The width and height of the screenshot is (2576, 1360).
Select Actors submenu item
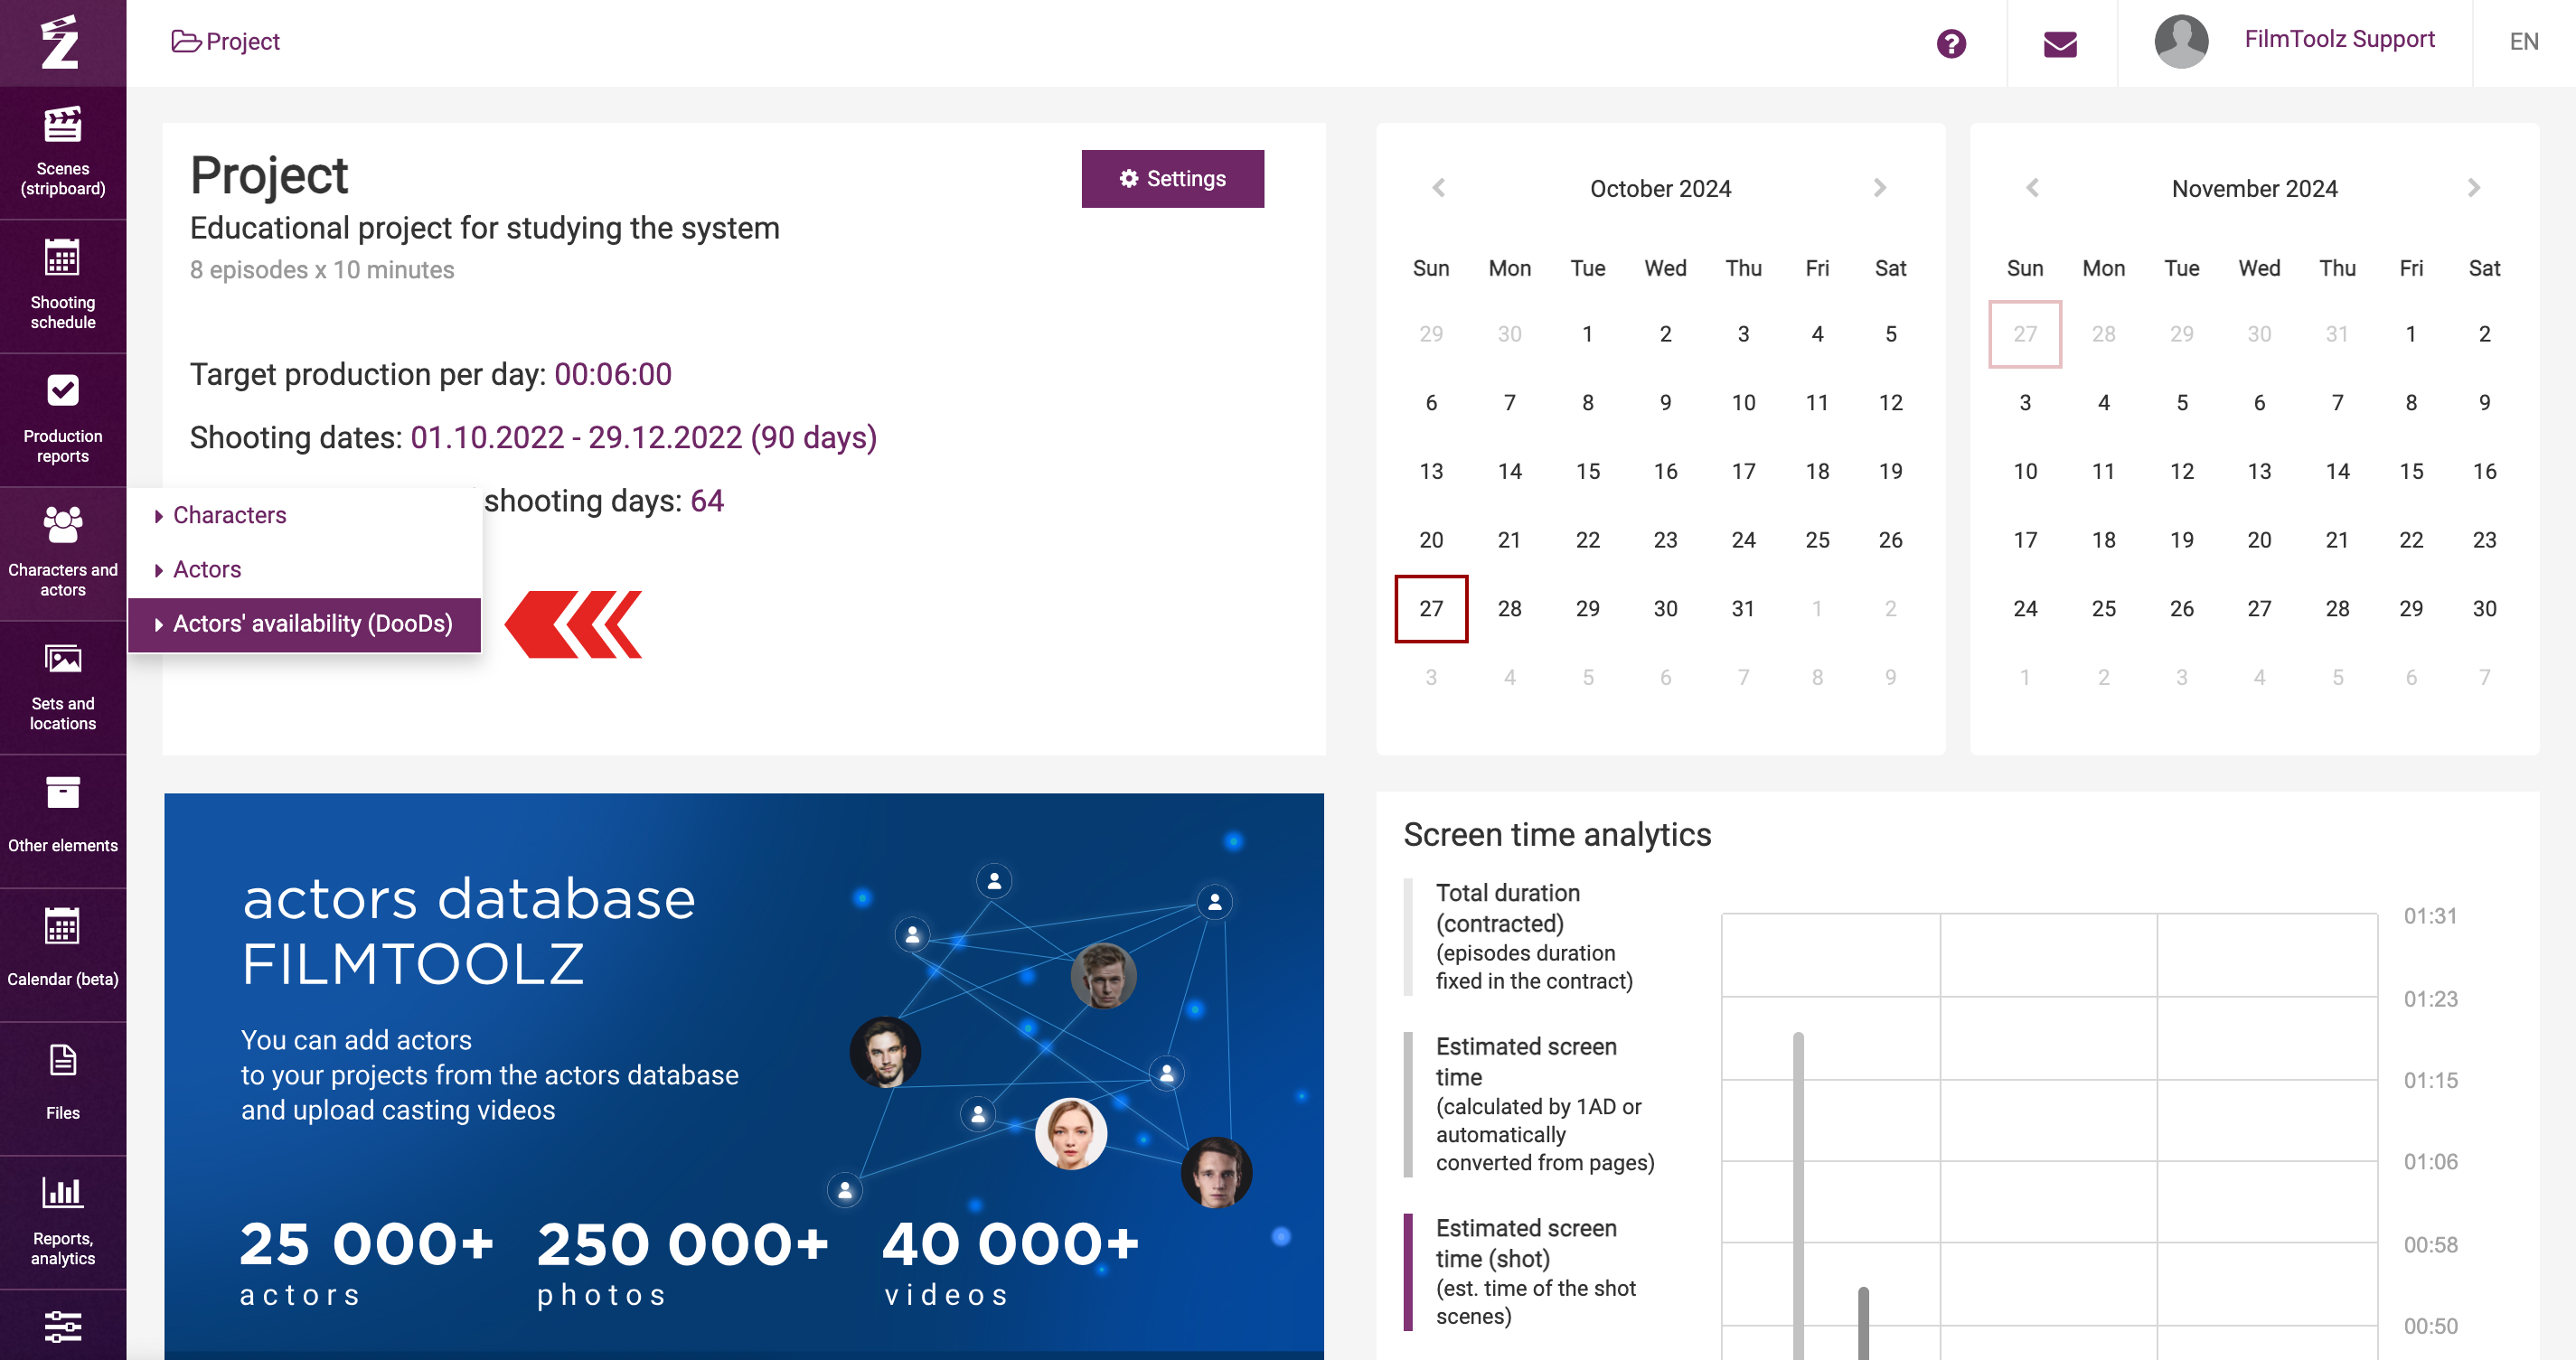click(x=305, y=569)
